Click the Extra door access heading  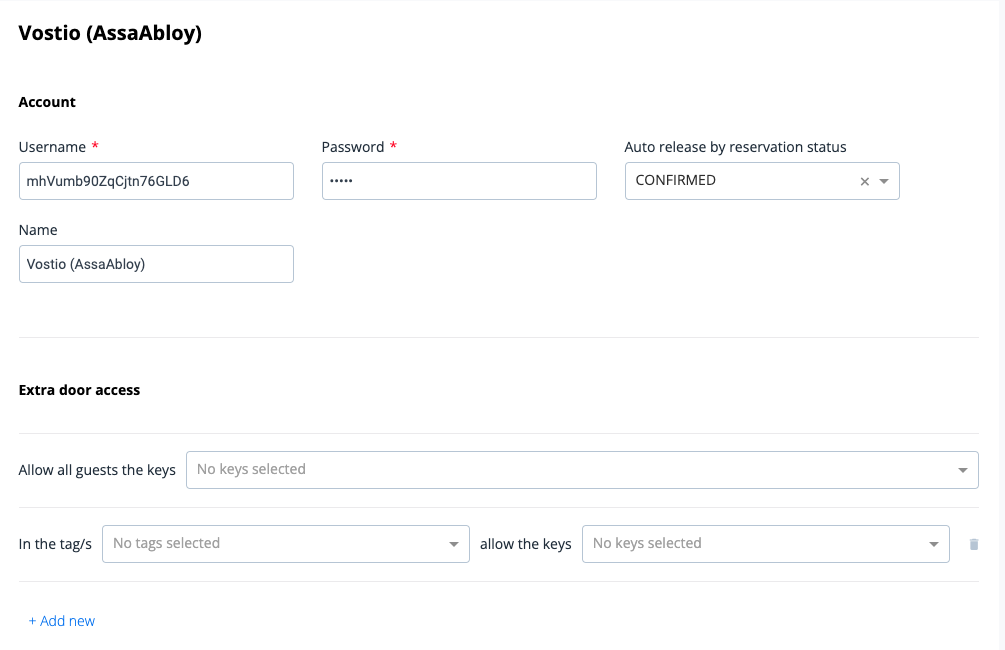79,390
